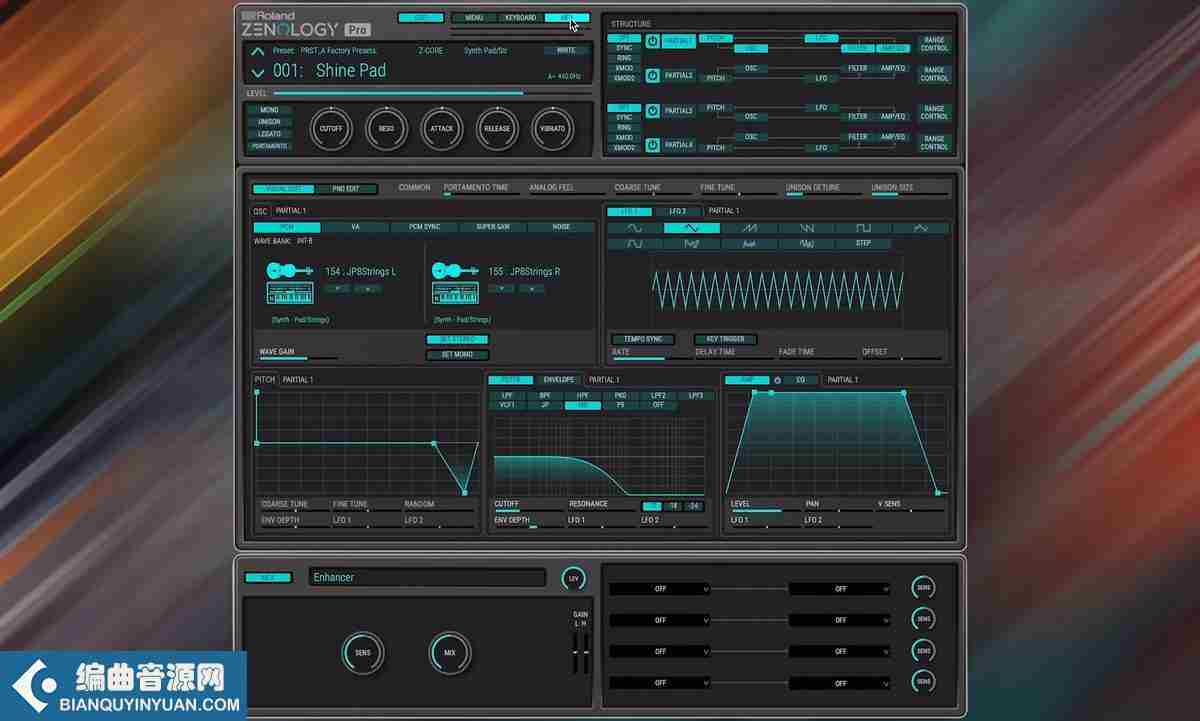1200x721 pixels.
Task: Select SYNC structure for partials 1-2
Action: click(x=624, y=48)
